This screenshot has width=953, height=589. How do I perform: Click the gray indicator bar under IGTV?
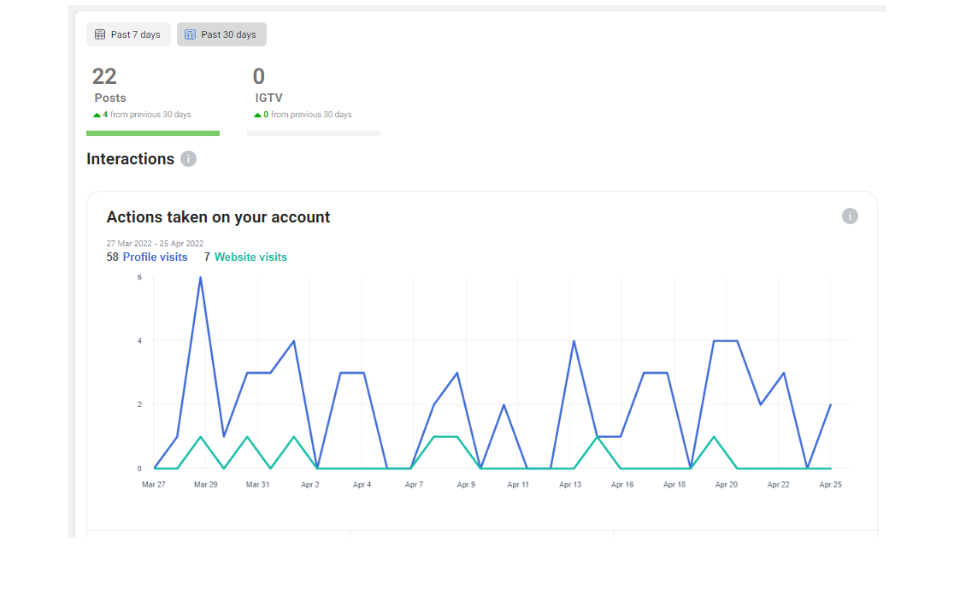click(x=313, y=133)
